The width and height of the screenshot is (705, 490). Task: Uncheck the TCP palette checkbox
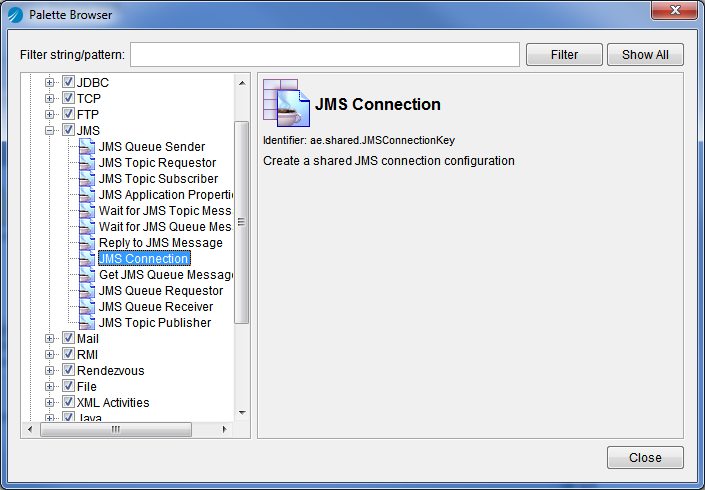pyautogui.click(x=68, y=98)
